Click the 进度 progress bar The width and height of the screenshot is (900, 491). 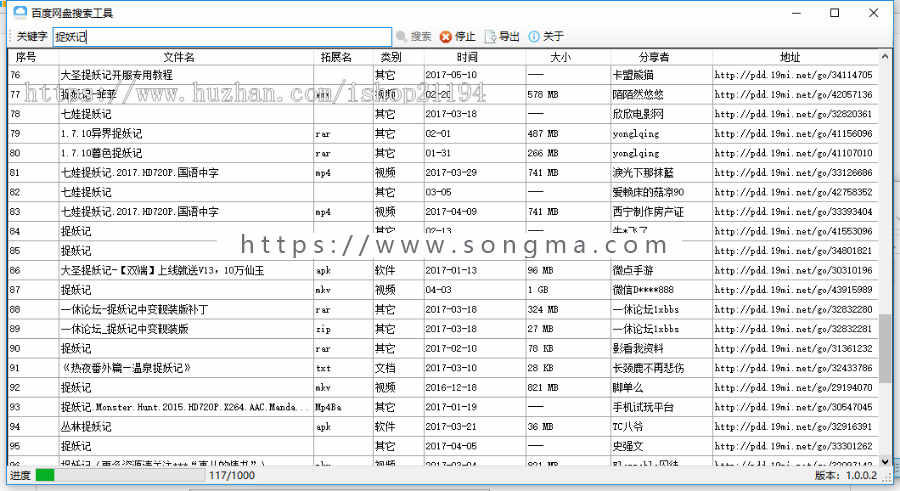120,475
